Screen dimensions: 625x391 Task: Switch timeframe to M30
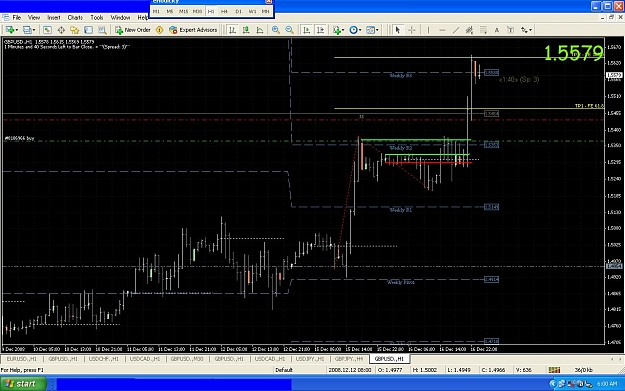coord(197,12)
